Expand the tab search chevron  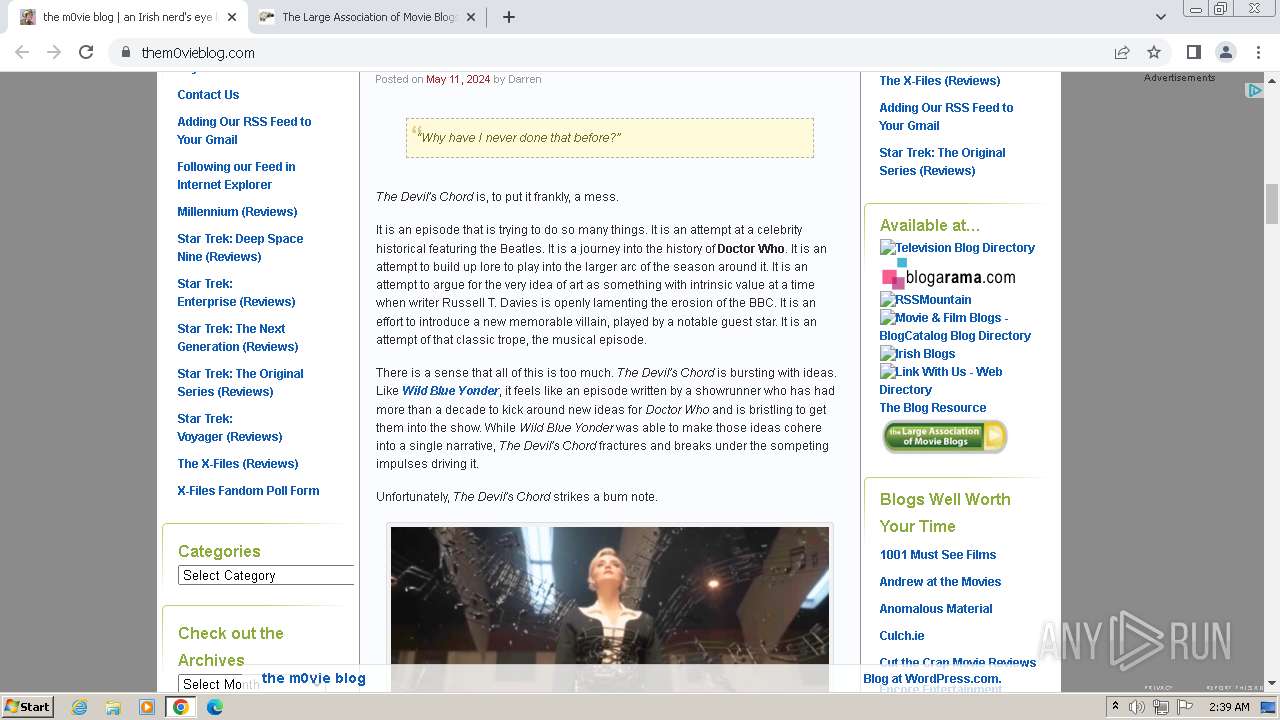coord(1161,17)
